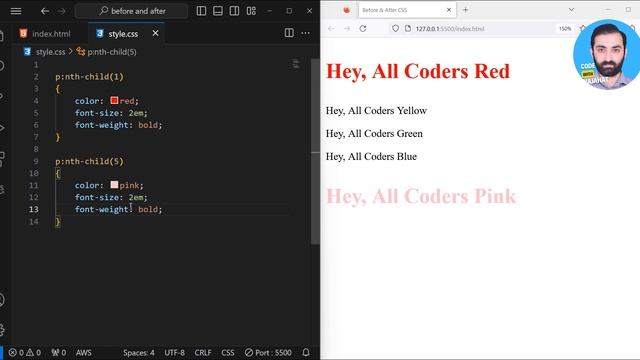Screen dimensions: 640x360
Task: Reset the 150% zoom indicator
Action: point(565,29)
